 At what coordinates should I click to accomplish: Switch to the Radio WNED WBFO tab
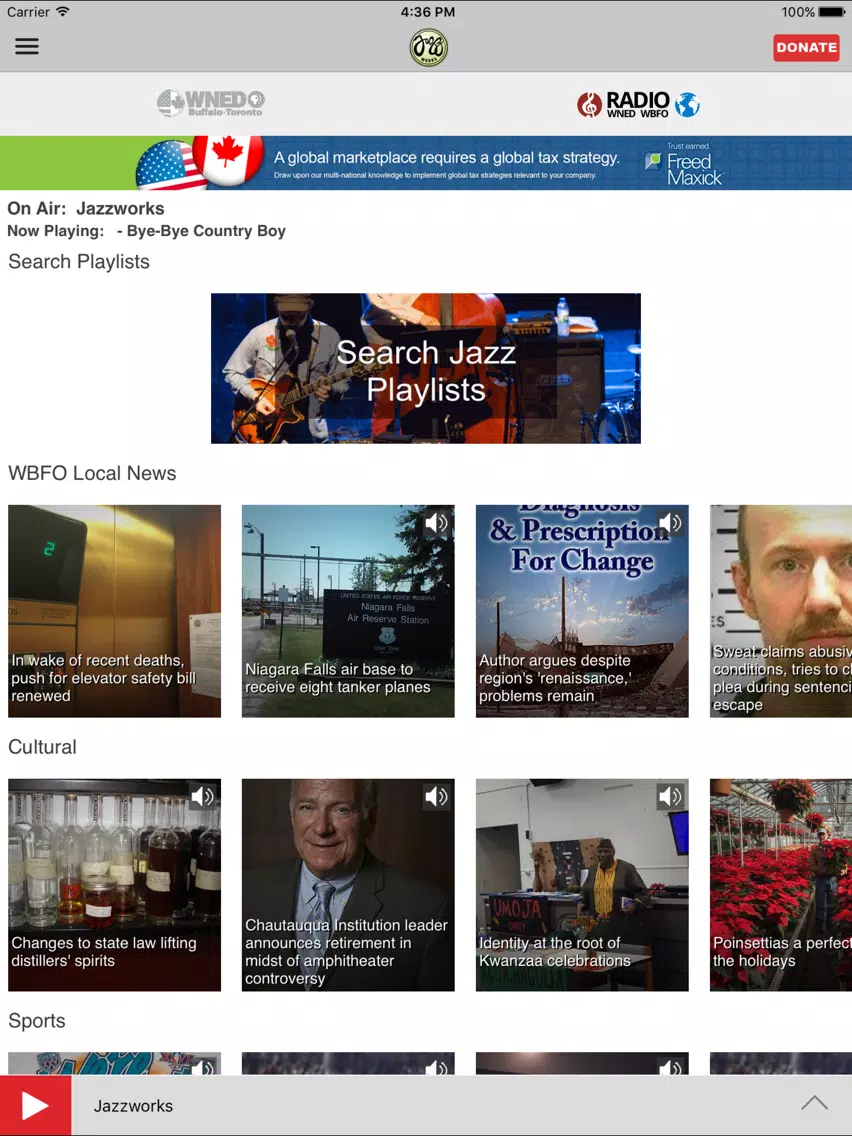click(638, 104)
